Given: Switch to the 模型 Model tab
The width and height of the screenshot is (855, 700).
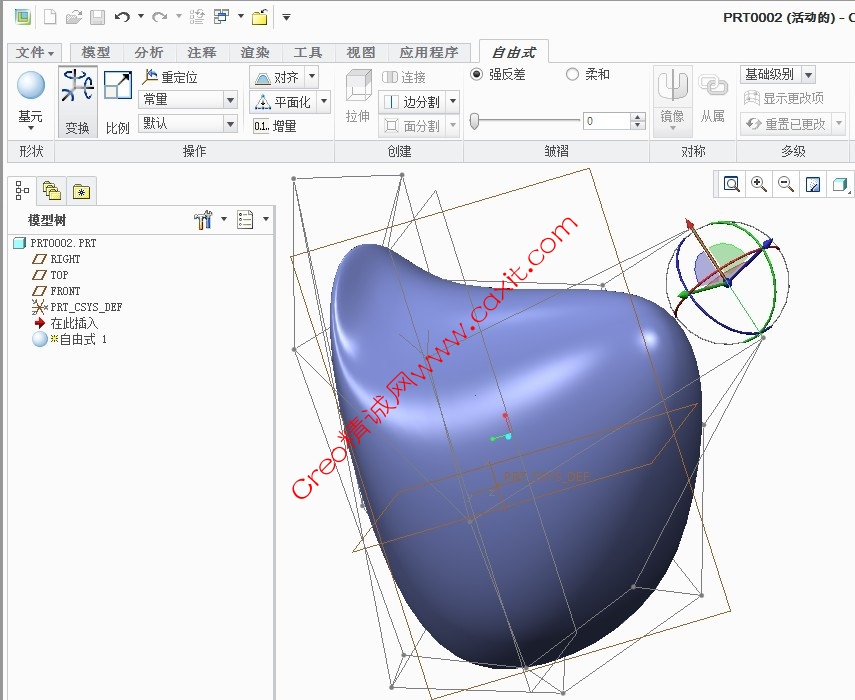Looking at the screenshot, I should point(95,52).
